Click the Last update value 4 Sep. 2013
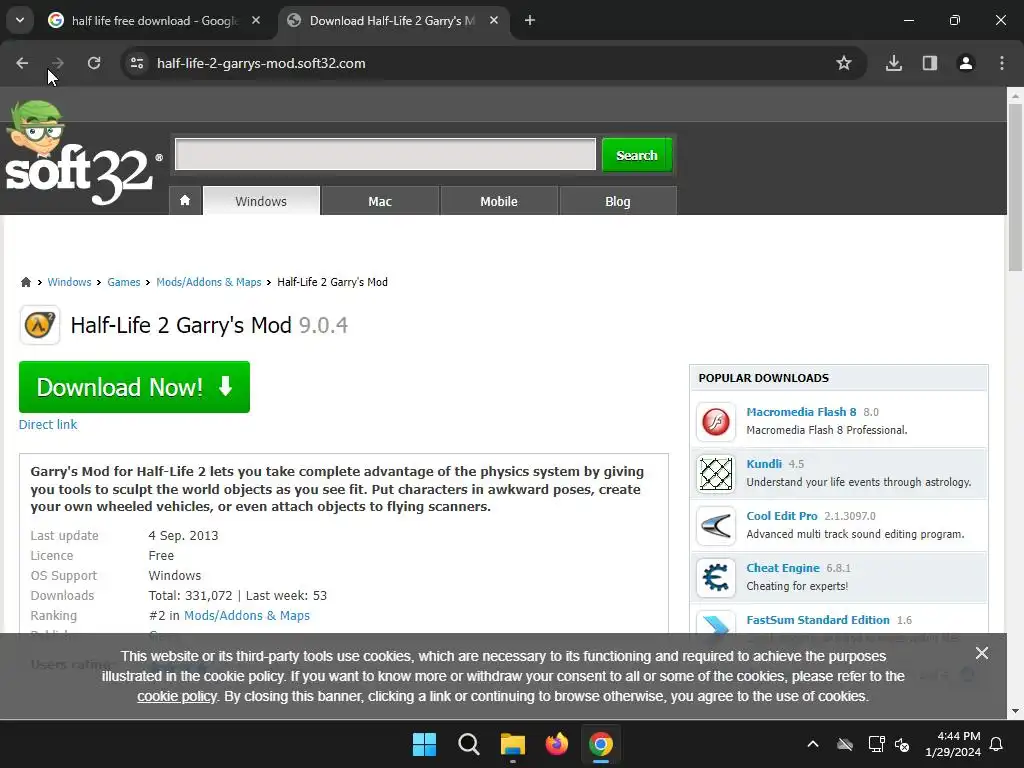The height and width of the screenshot is (768, 1024). coord(184,536)
